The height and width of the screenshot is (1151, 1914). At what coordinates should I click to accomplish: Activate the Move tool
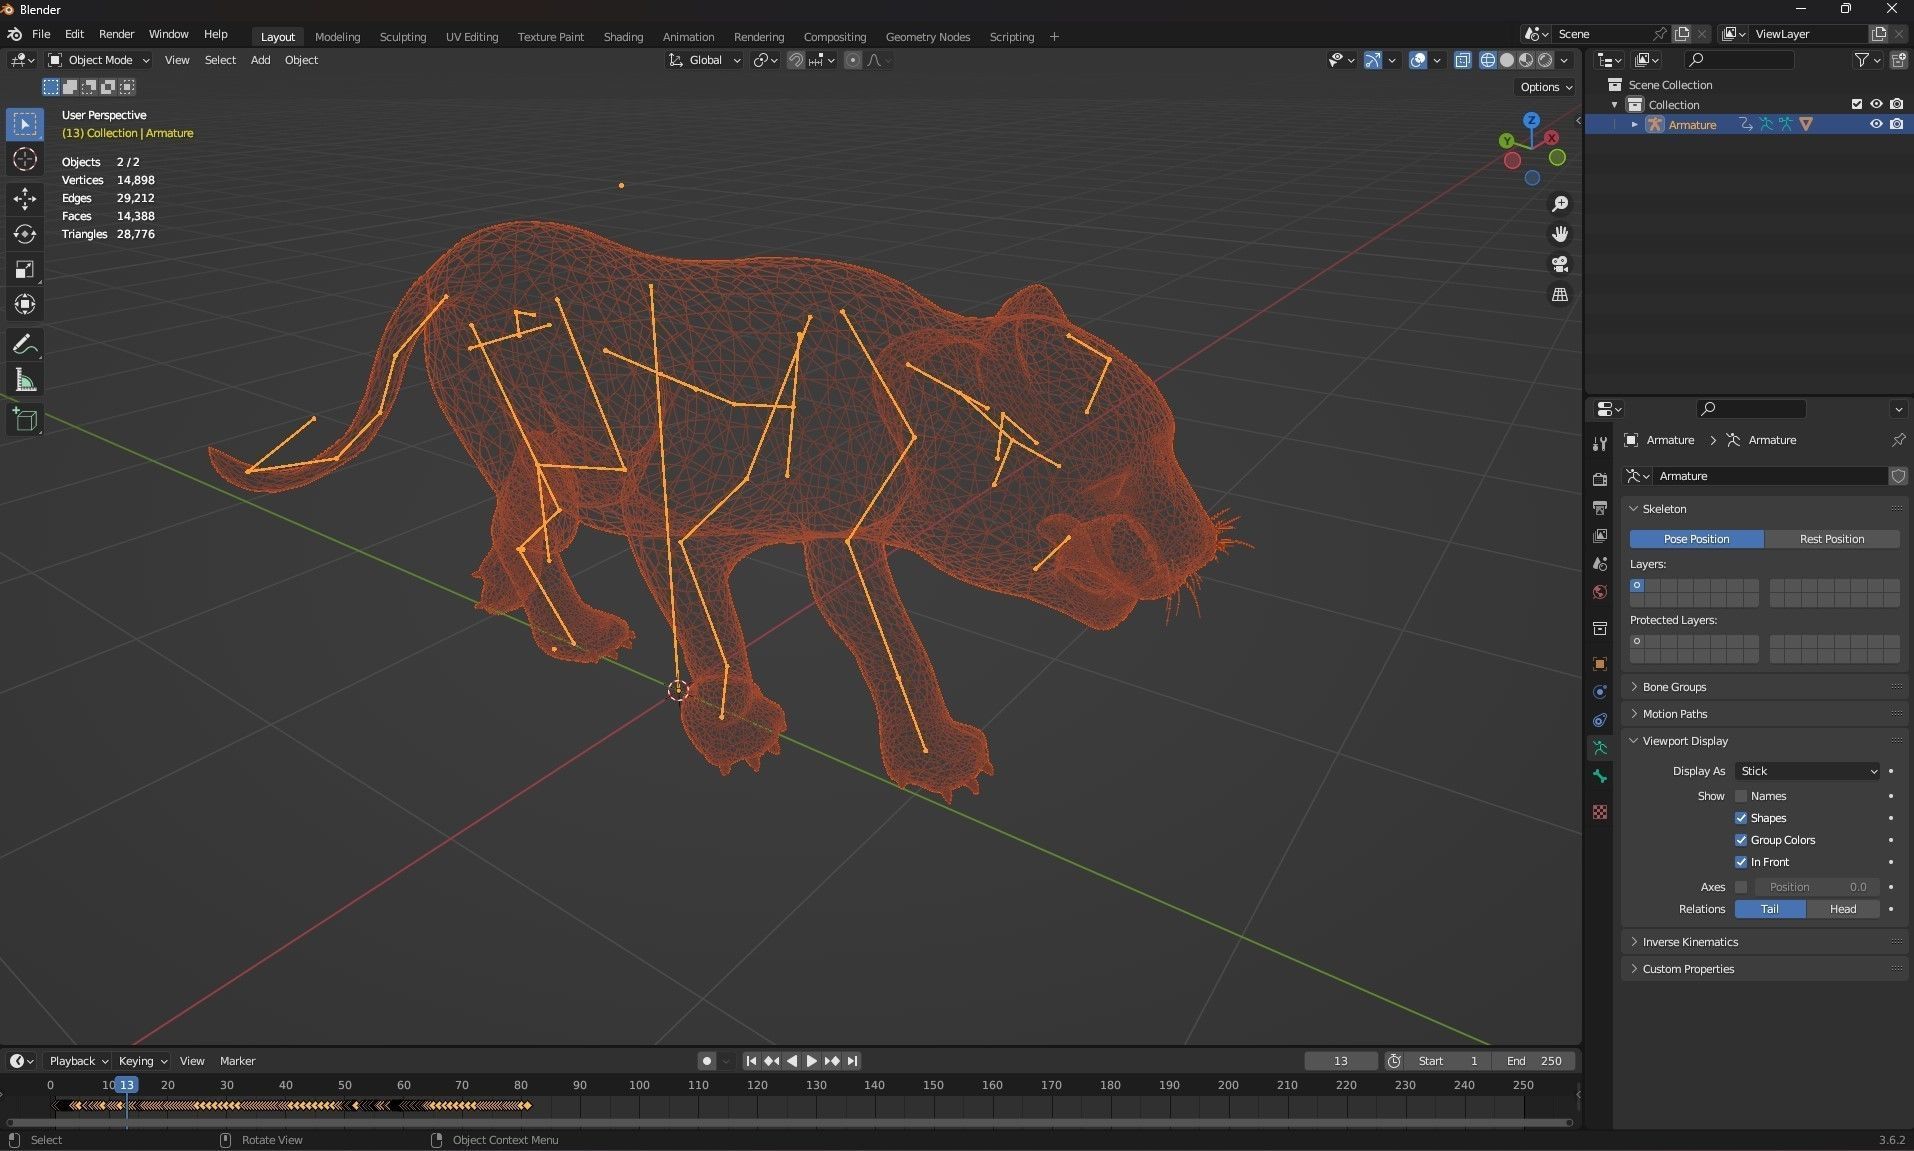25,199
